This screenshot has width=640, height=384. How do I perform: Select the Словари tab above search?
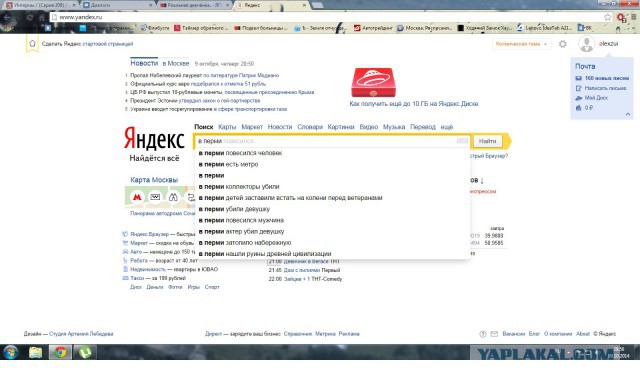[310, 127]
